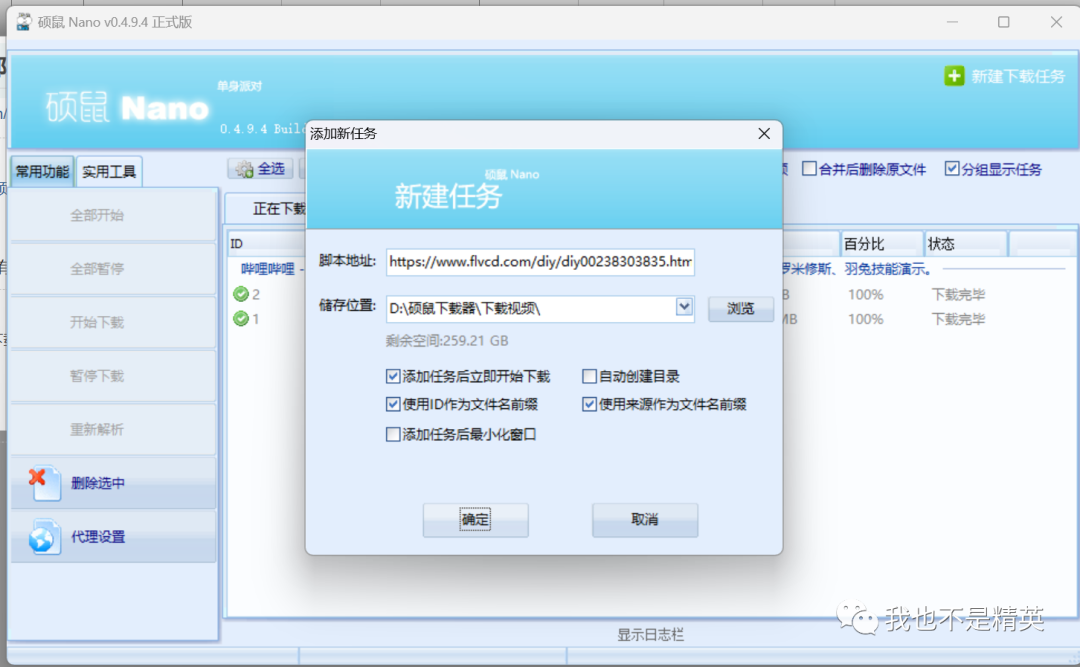Image resolution: width=1080 pixels, height=667 pixels.
Task: Enable 自动创建目录 checkbox
Action: pos(589,376)
